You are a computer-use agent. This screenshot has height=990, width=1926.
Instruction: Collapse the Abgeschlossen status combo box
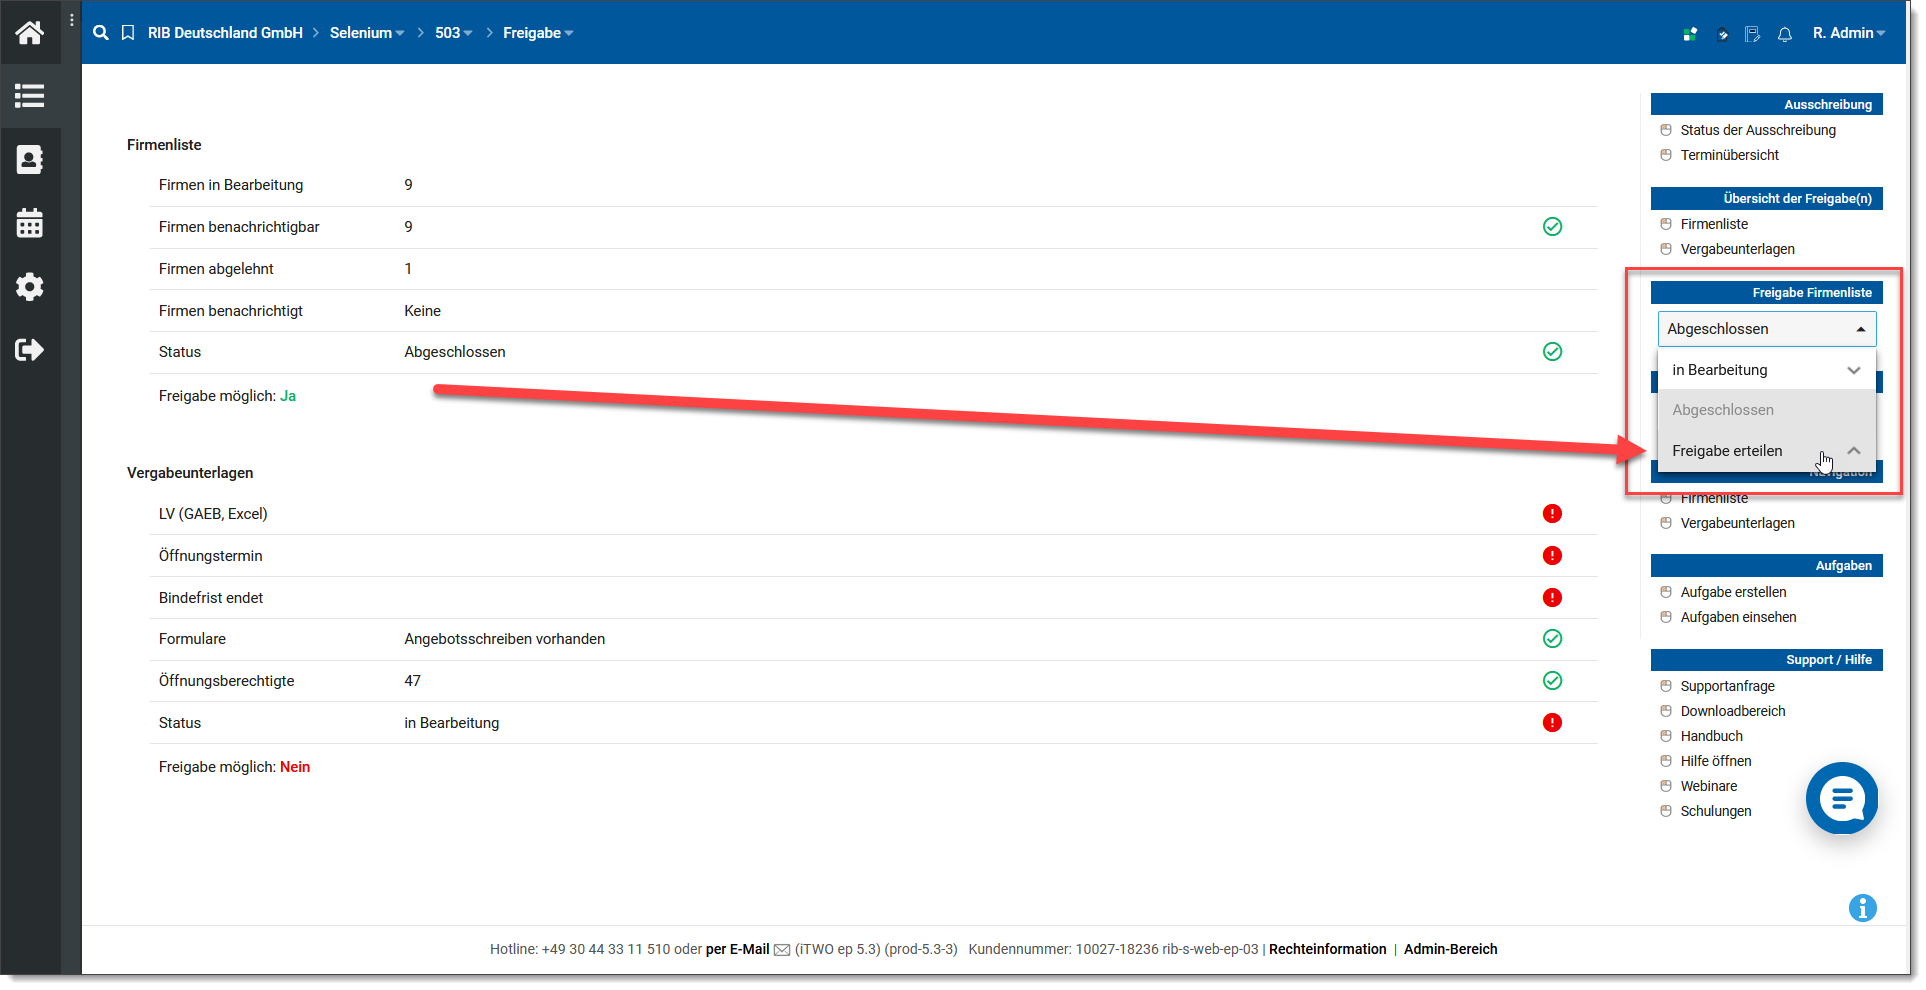(1767, 329)
